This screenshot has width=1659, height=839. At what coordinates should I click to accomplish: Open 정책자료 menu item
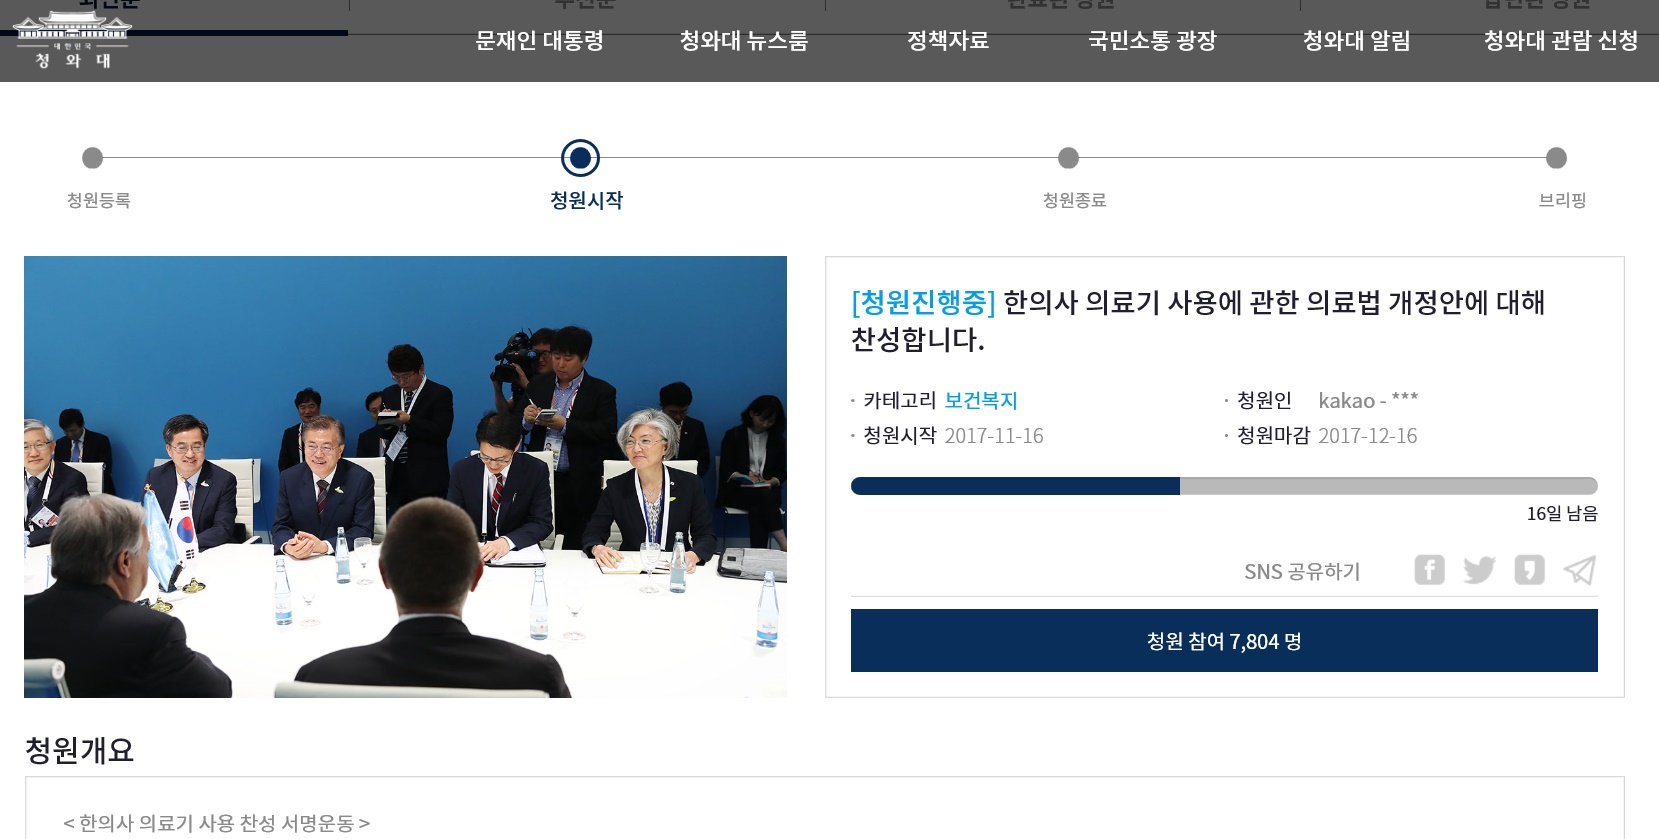point(947,41)
